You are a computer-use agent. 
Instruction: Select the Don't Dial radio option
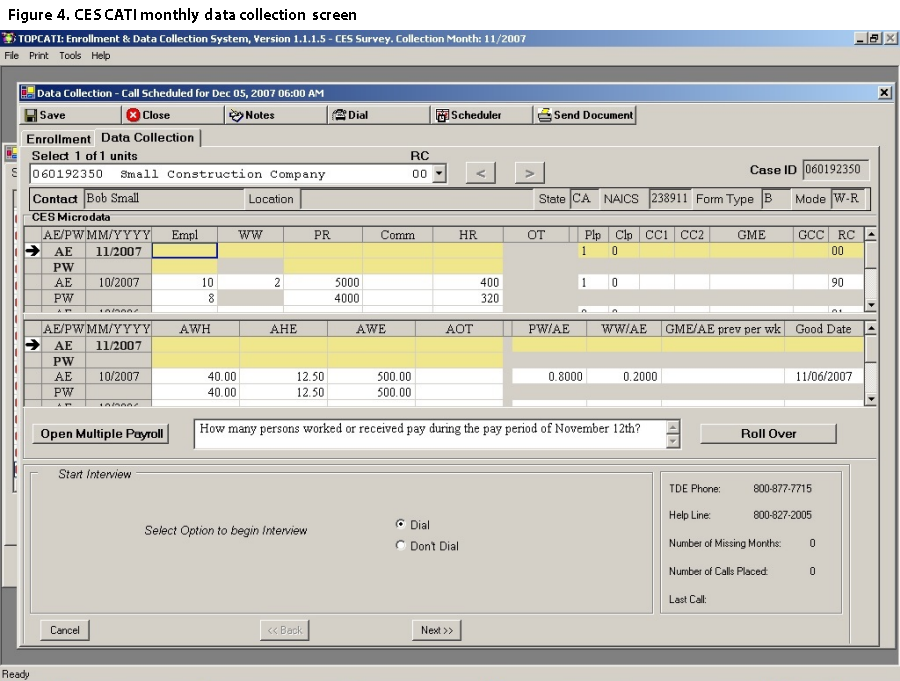point(401,546)
